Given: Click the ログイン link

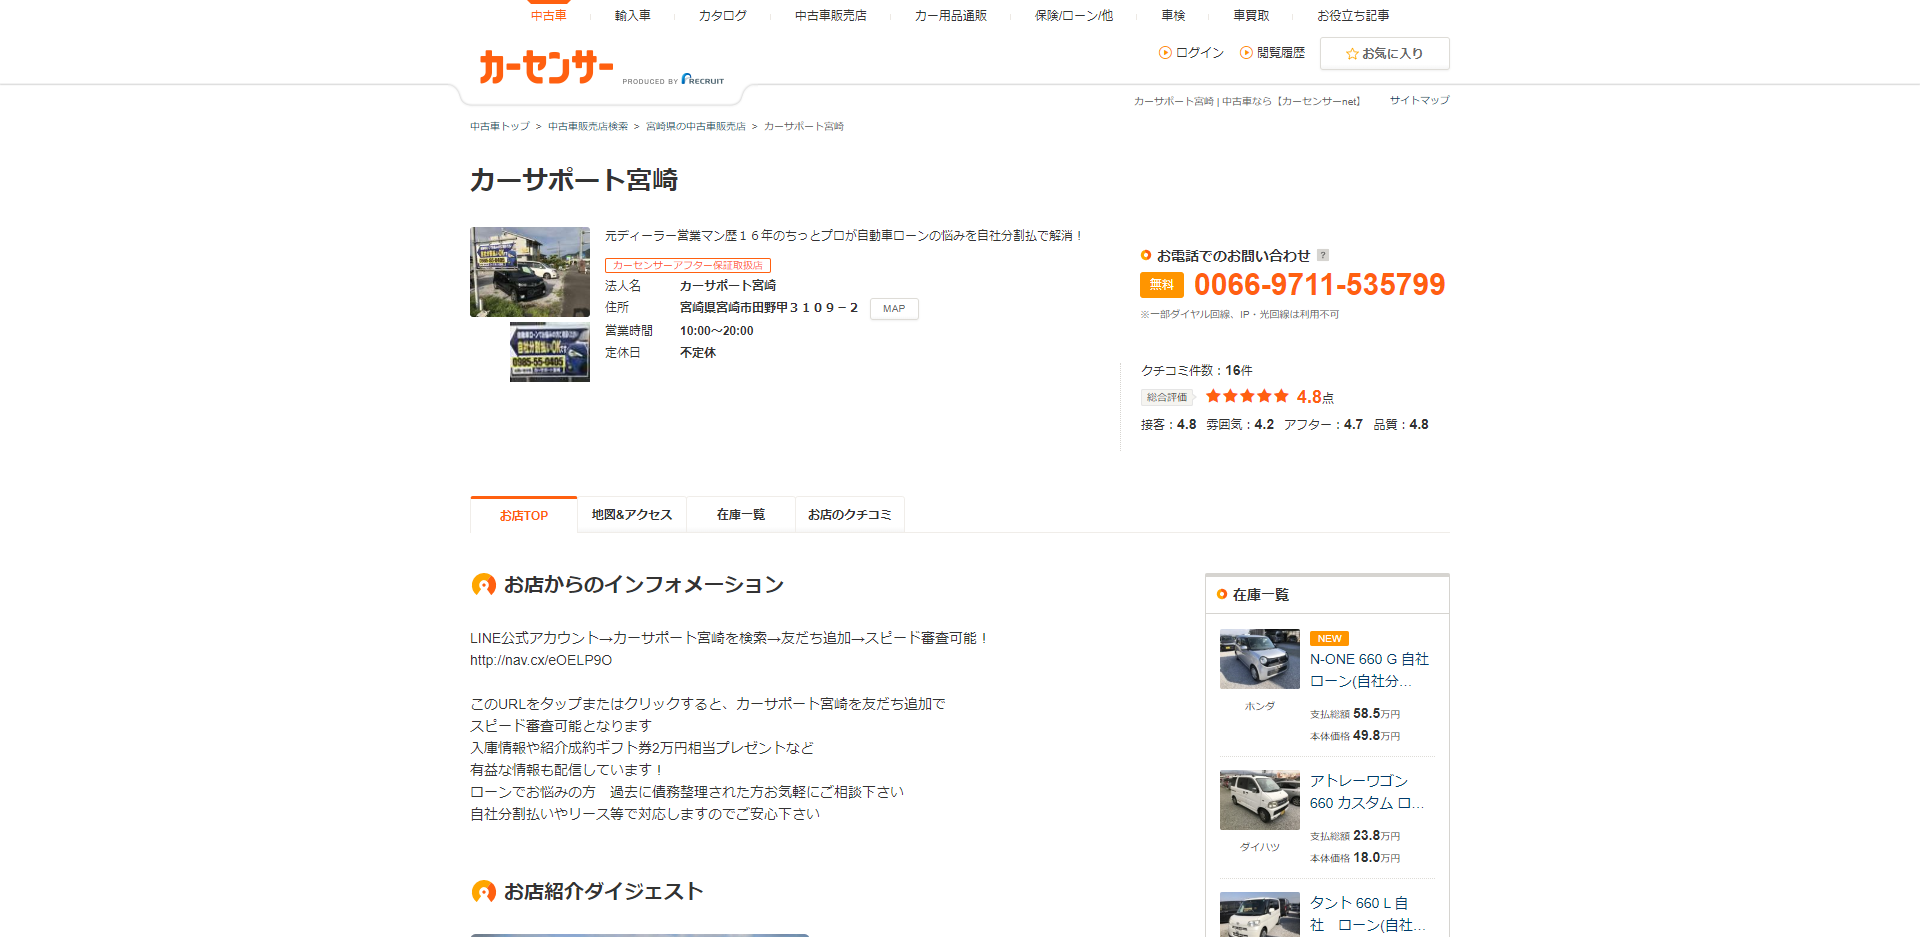Looking at the screenshot, I should (x=1199, y=53).
